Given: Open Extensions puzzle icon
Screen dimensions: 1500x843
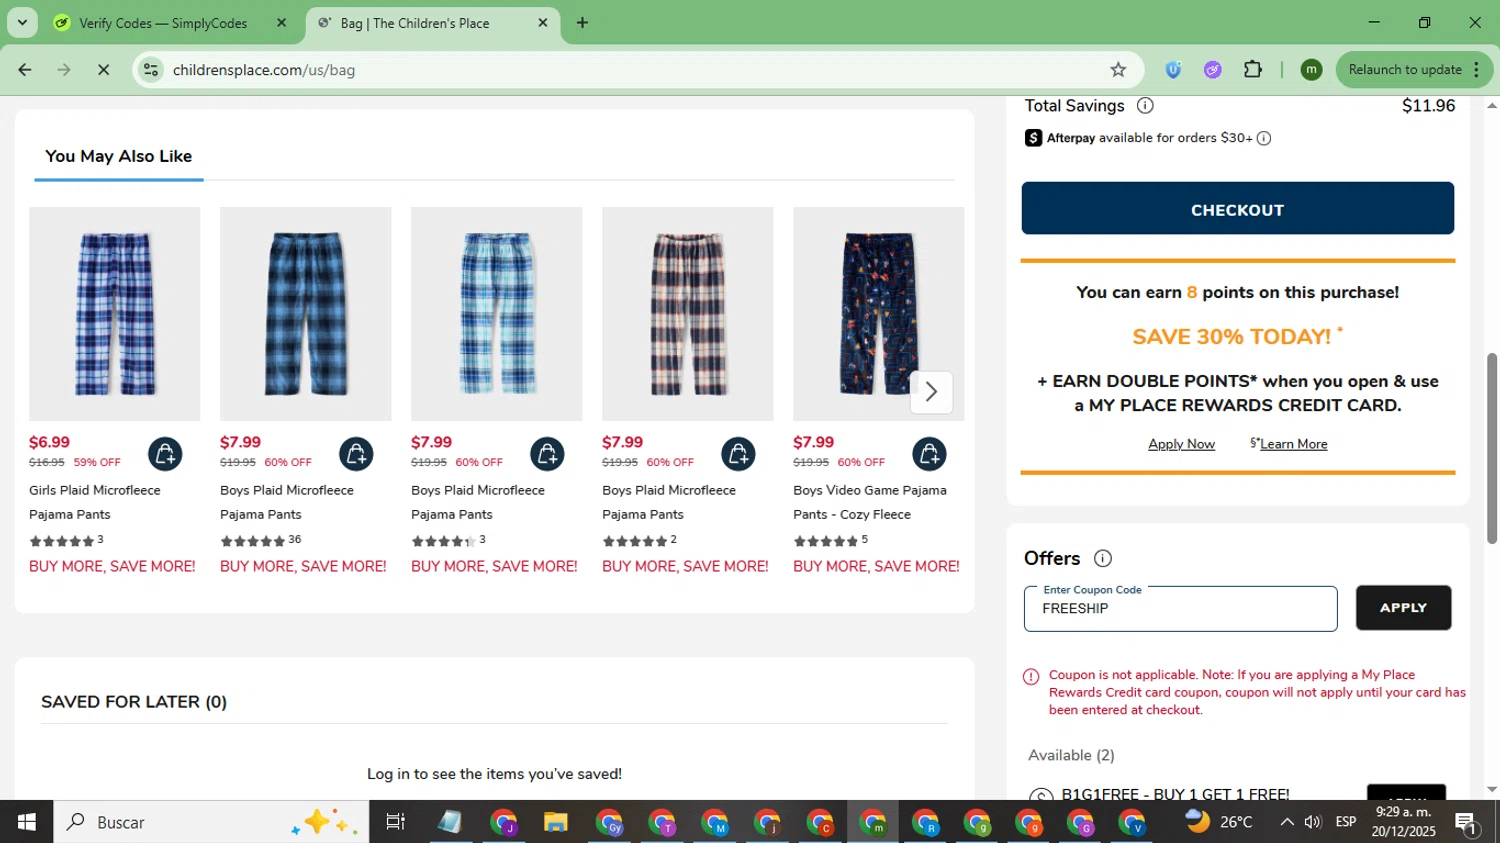Looking at the screenshot, I should 1253,70.
